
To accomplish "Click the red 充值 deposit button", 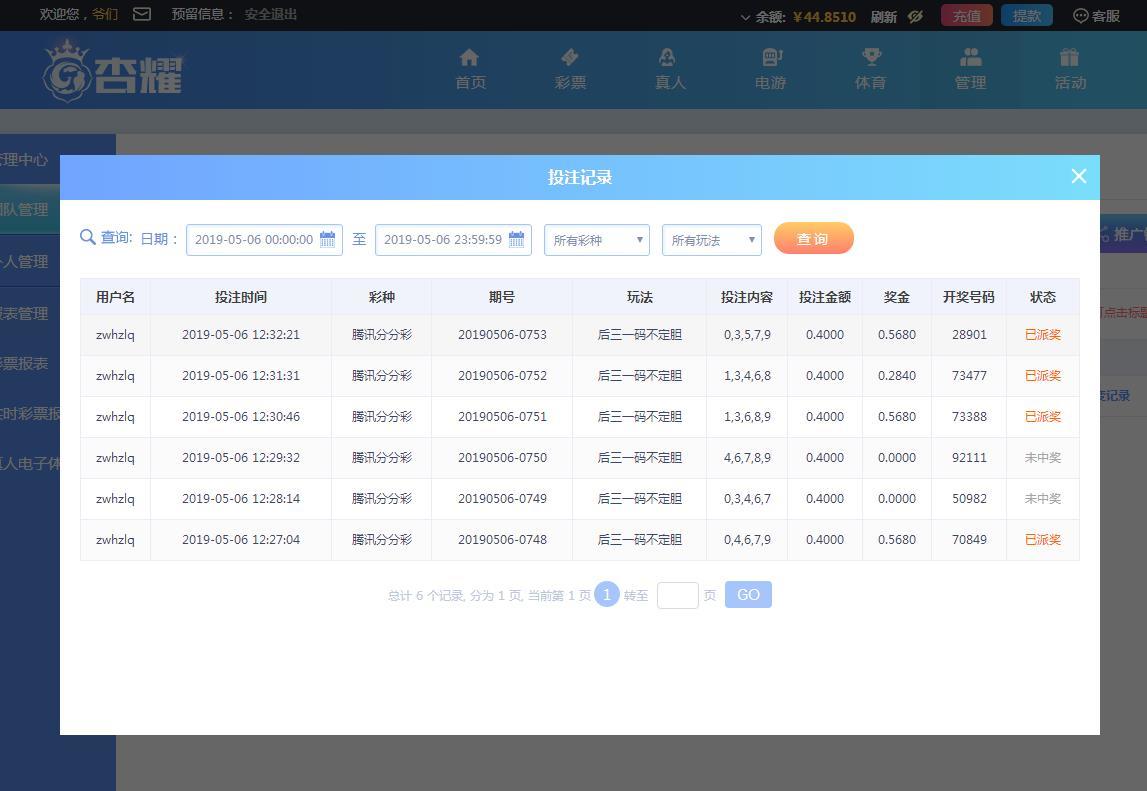I will [x=966, y=15].
